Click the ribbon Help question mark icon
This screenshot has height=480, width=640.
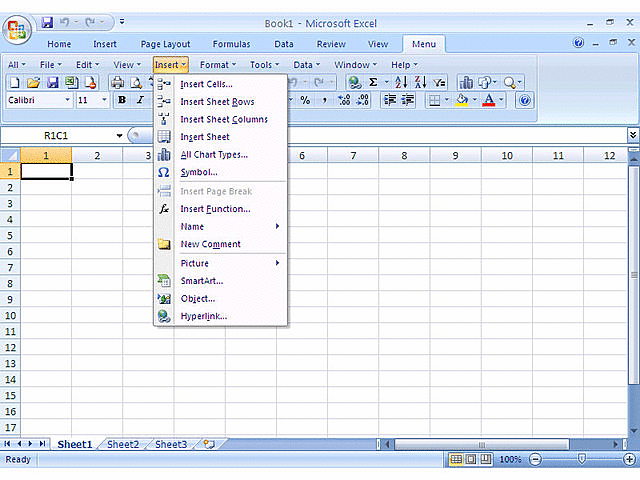[578, 42]
